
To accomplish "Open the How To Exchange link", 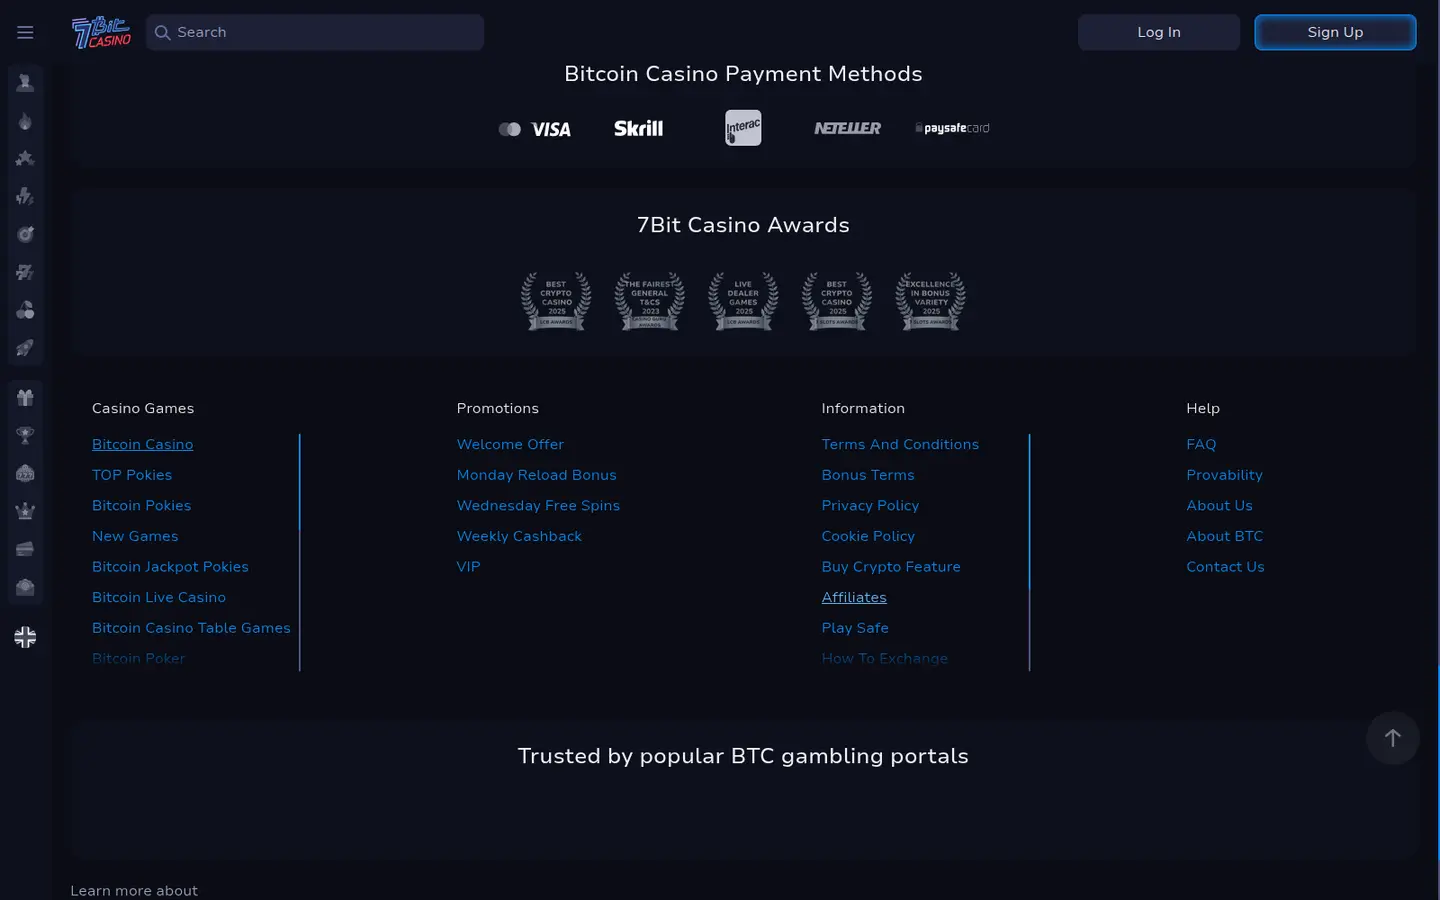I will pos(885,658).
